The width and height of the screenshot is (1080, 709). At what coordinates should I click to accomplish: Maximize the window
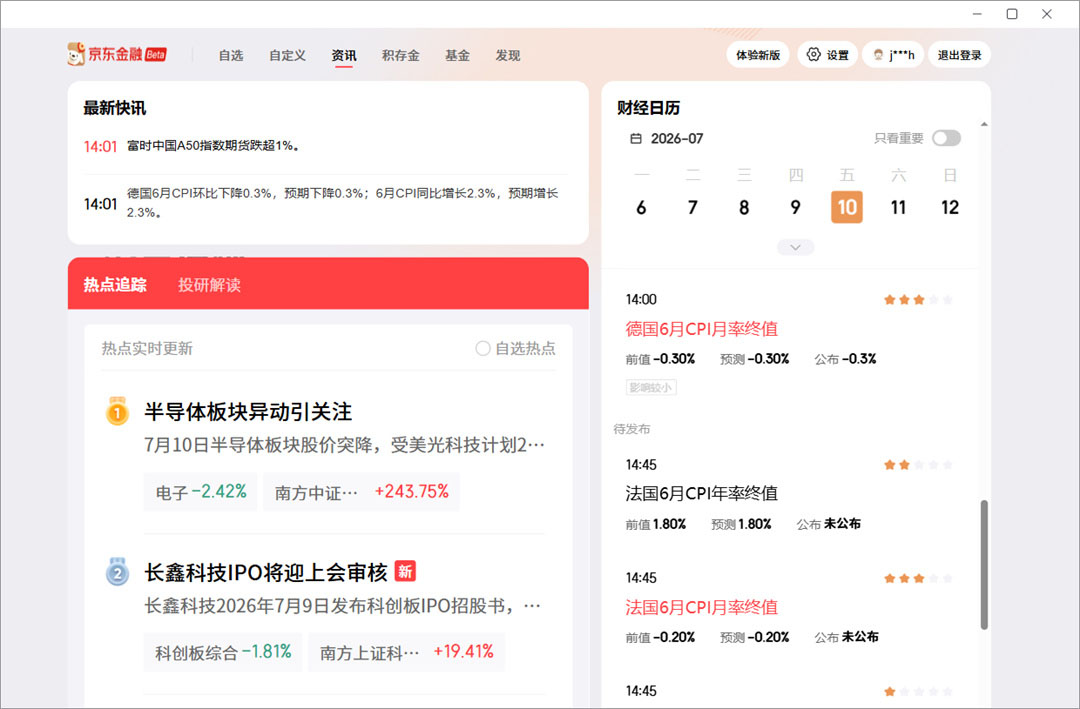(x=1012, y=14)
